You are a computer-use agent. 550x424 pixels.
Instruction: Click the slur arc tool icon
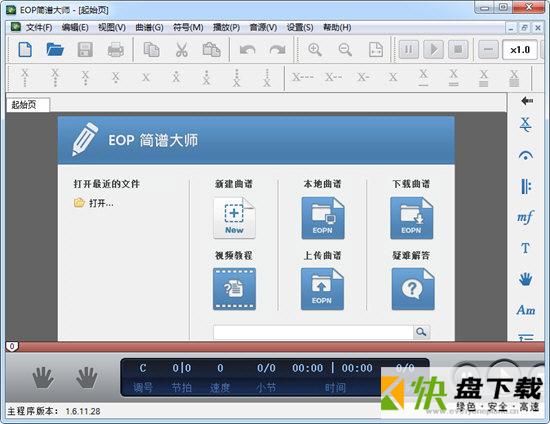click(525, 155)
